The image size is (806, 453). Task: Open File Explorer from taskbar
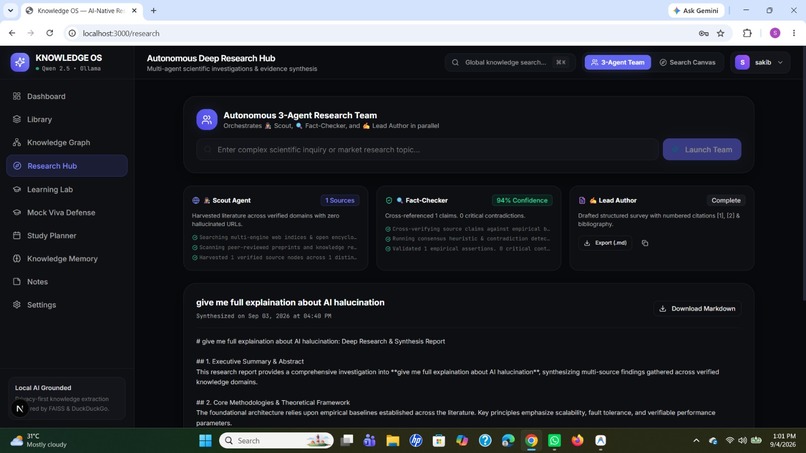tap(393, 441)
